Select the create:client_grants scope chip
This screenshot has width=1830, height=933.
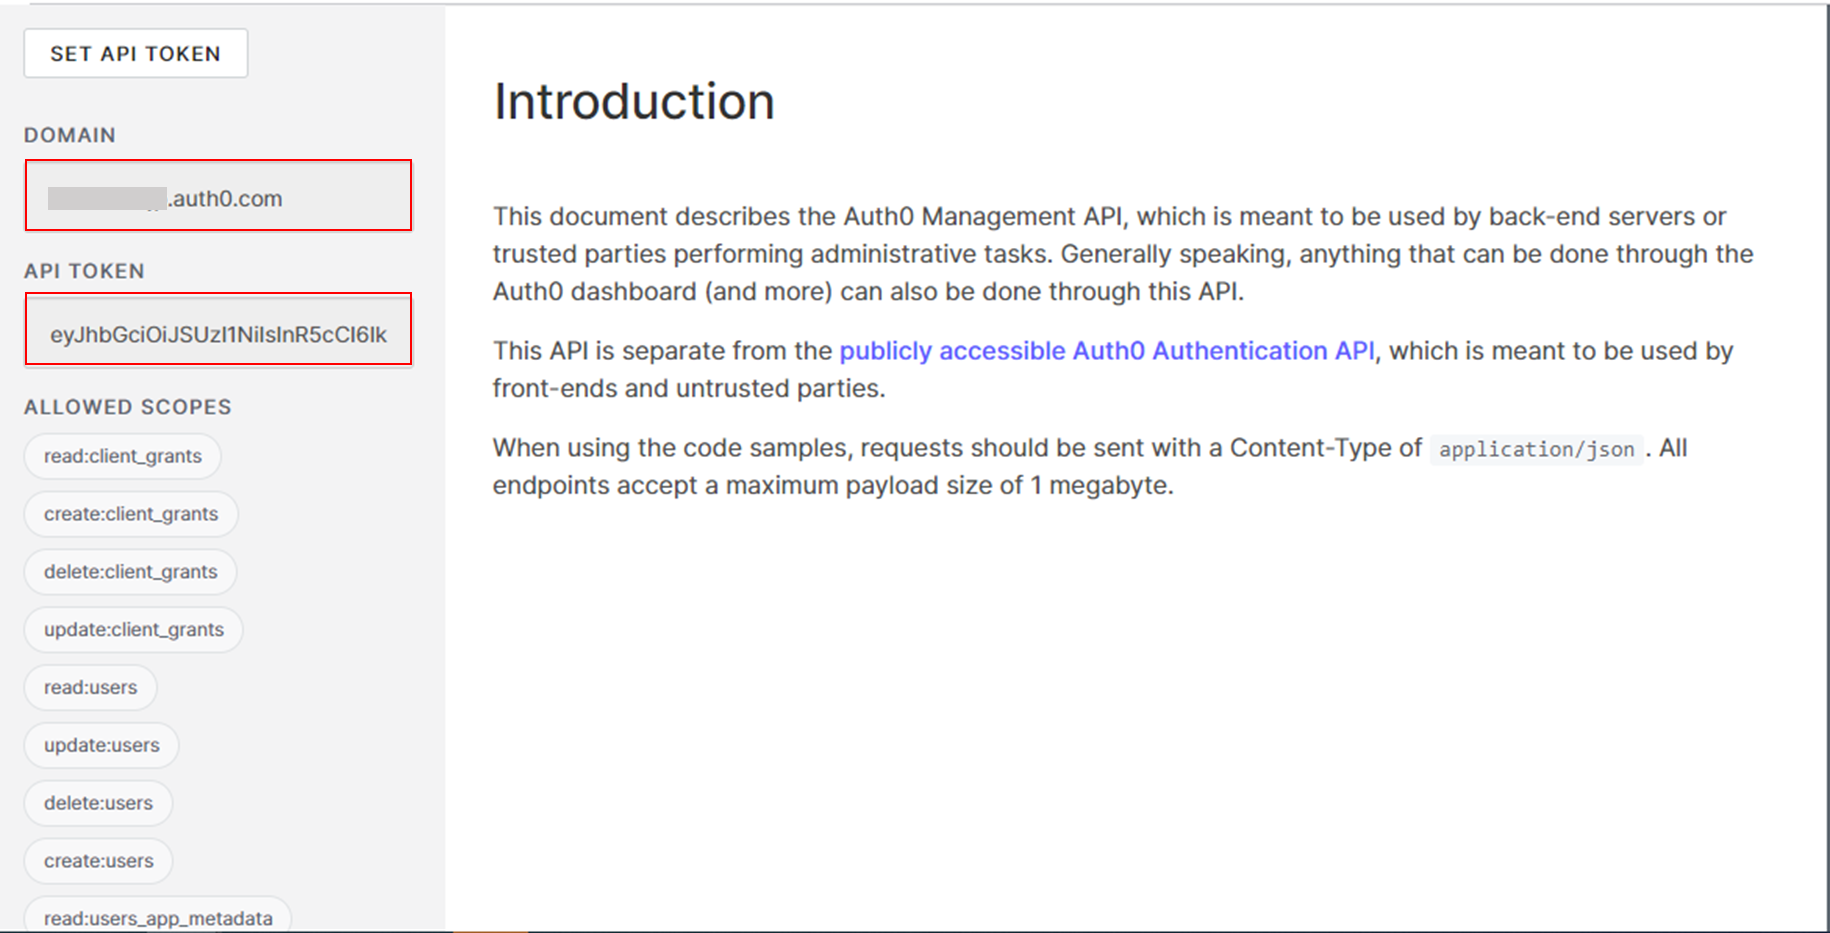[130, 514]
